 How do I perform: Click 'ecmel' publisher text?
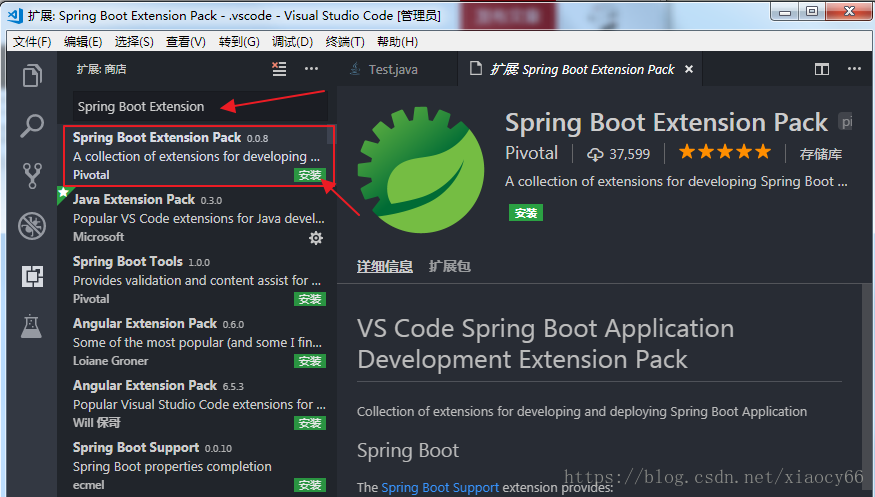point(88,485)
